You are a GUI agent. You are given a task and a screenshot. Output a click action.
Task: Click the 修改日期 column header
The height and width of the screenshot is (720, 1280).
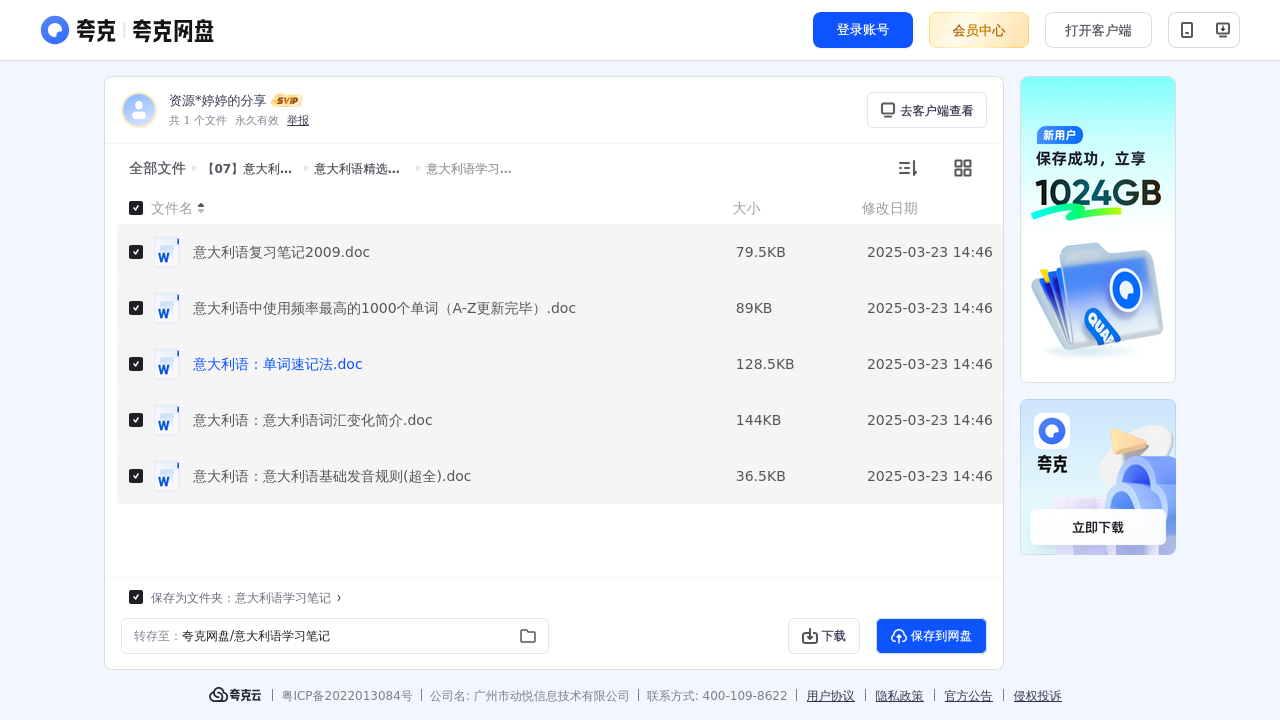coord(890,208)
